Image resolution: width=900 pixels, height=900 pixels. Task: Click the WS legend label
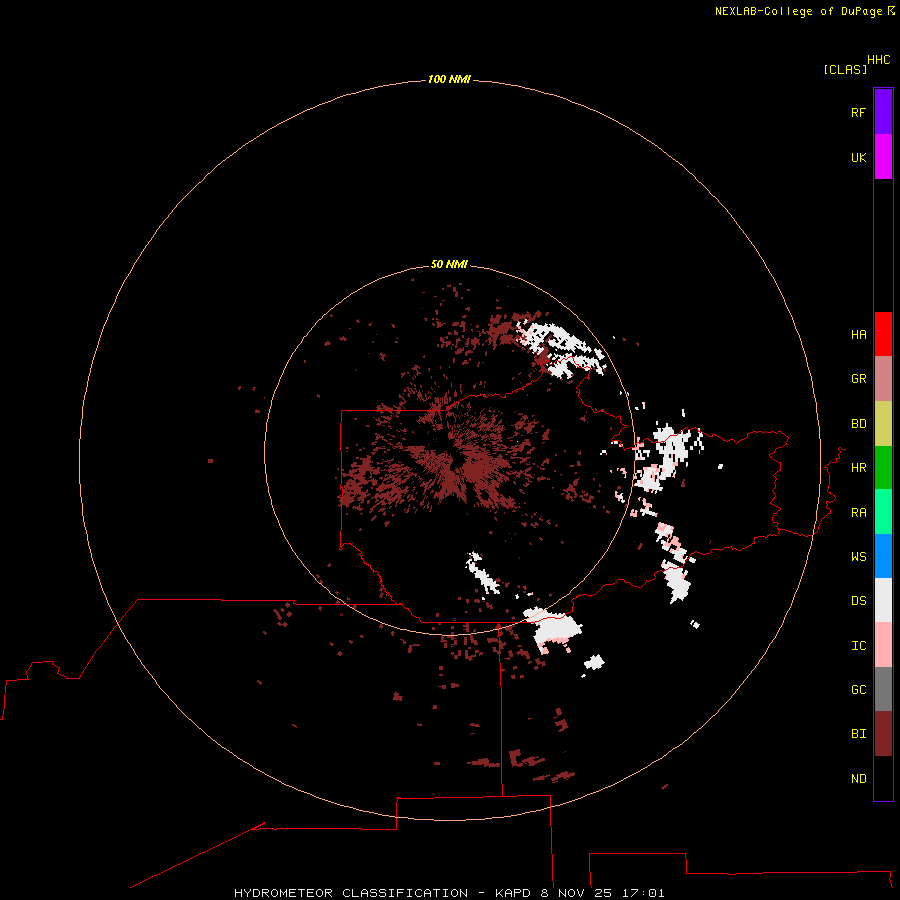coord(859,557)
